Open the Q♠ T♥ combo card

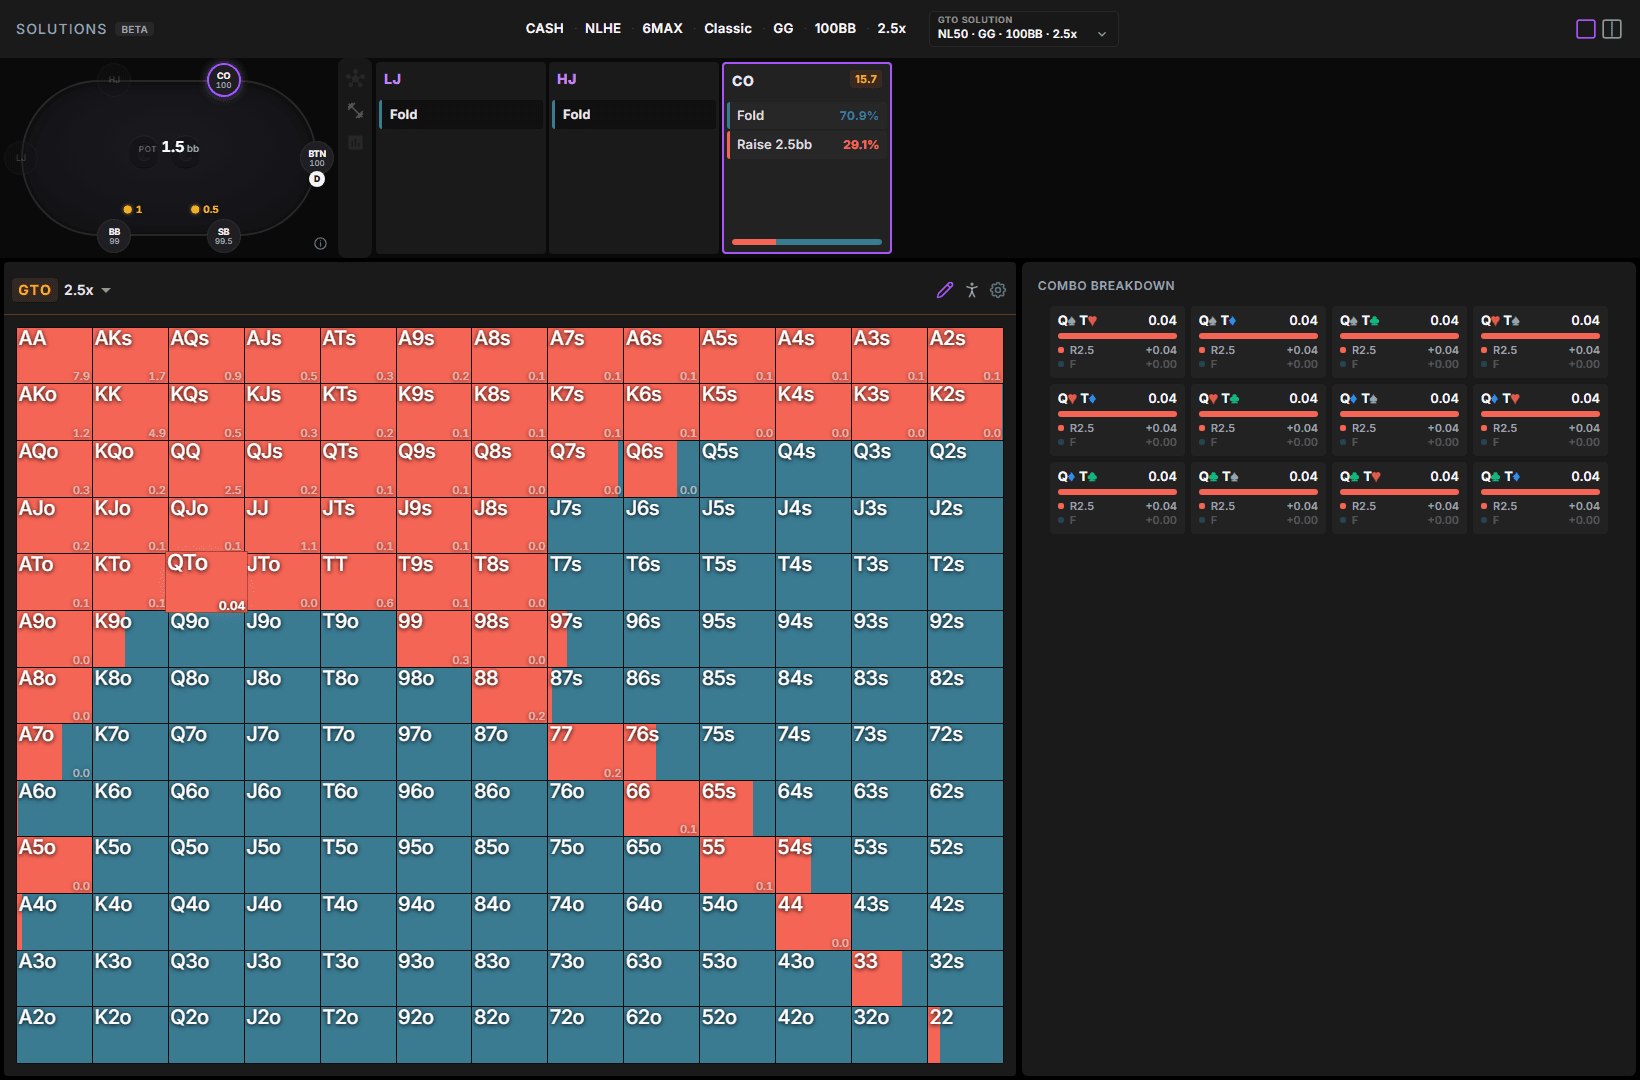1117,341
